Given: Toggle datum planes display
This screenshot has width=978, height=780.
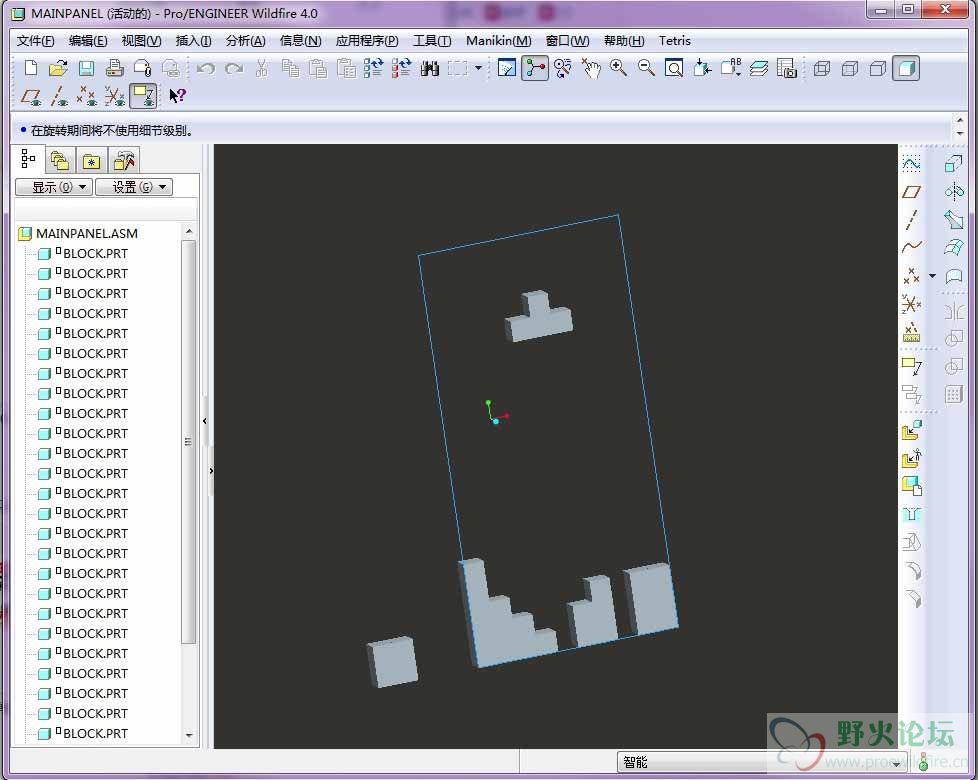Looking at the screenshot, I should click(x=31, y=97).
